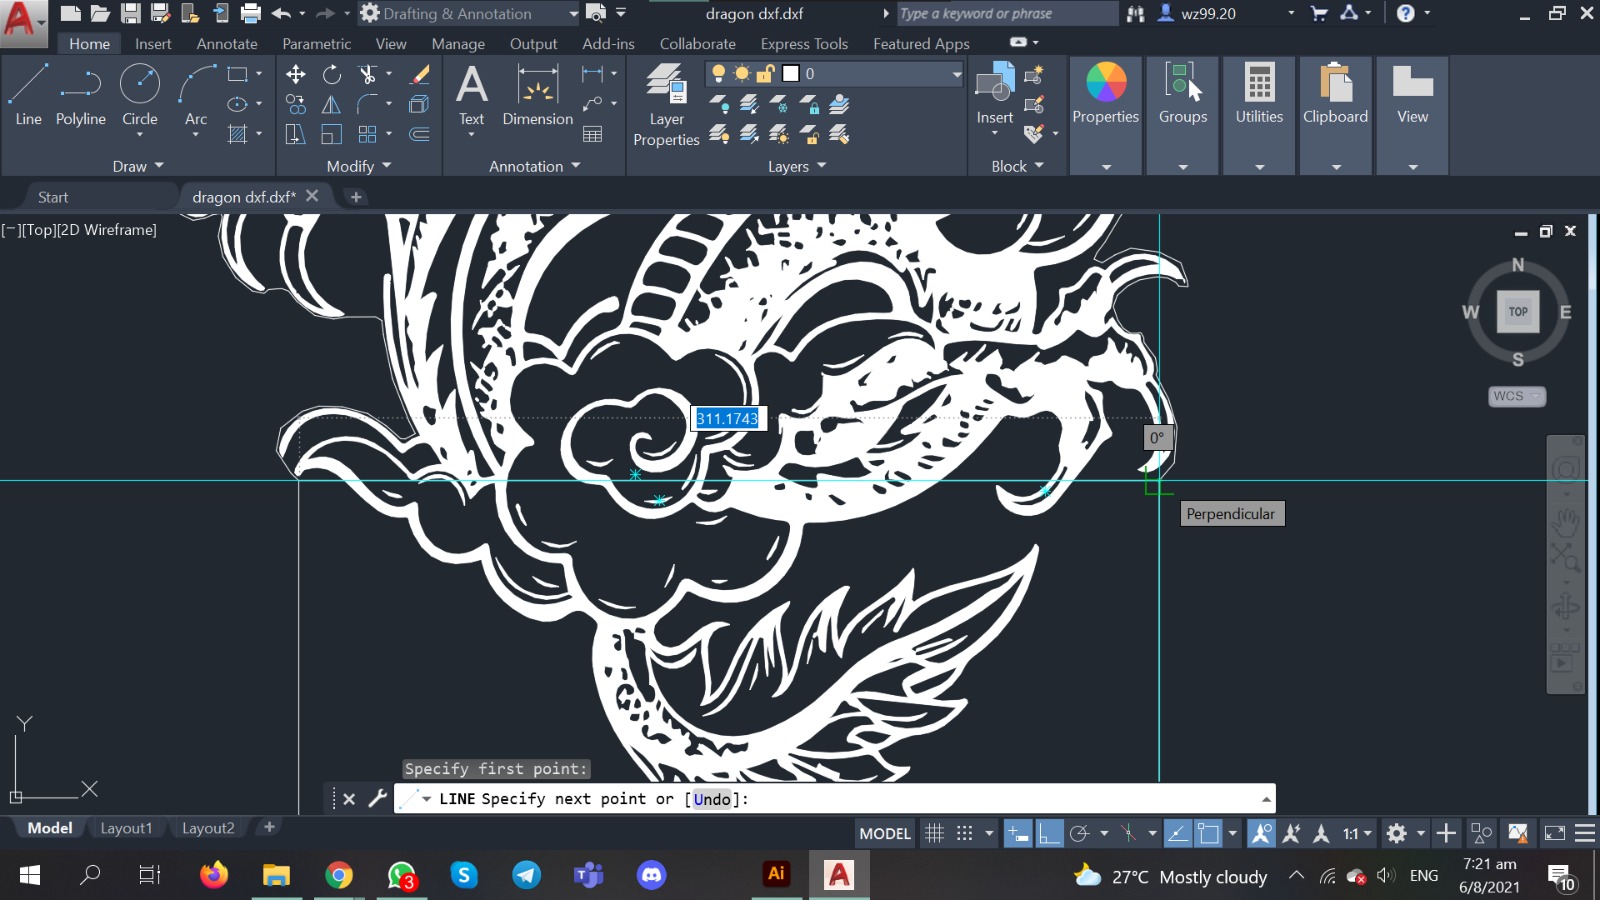Screen dimensions: 1600x900
Task: Click the Explode tool
Action: pos(420,104)
